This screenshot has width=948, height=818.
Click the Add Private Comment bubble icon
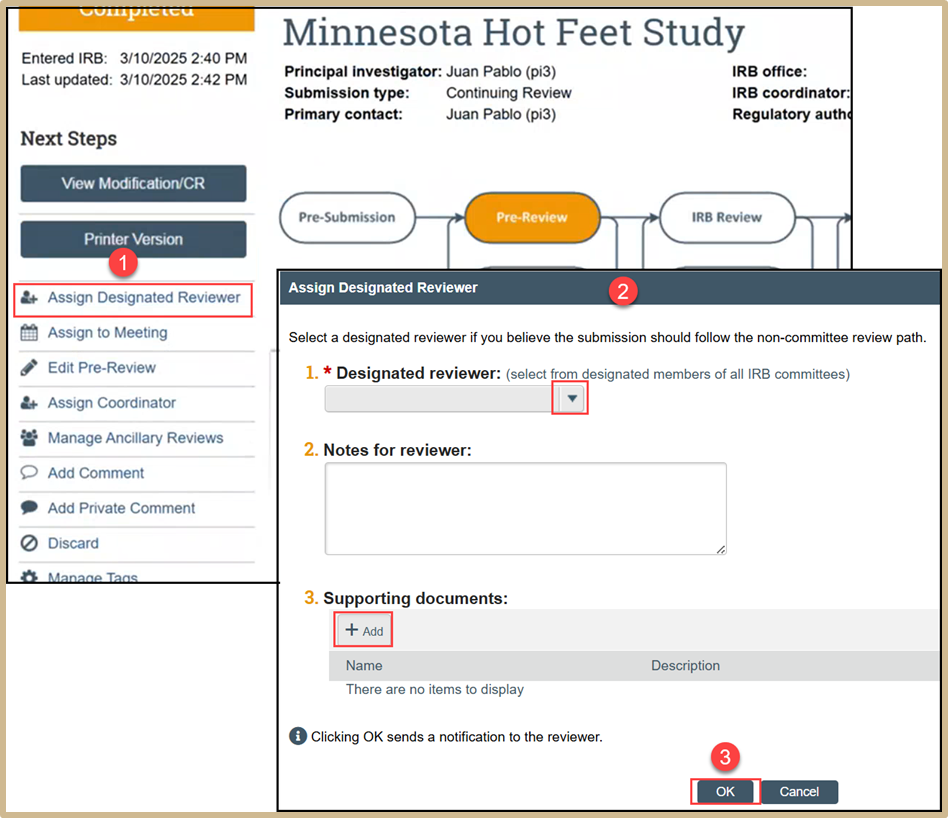(x=29, y=508)
